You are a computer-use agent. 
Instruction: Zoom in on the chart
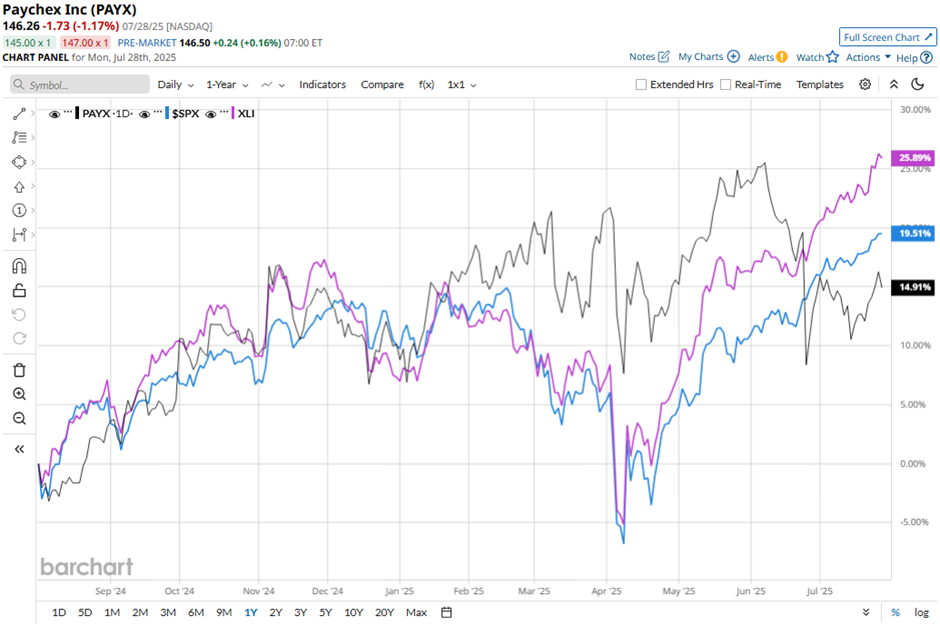[x=19, y=394]
